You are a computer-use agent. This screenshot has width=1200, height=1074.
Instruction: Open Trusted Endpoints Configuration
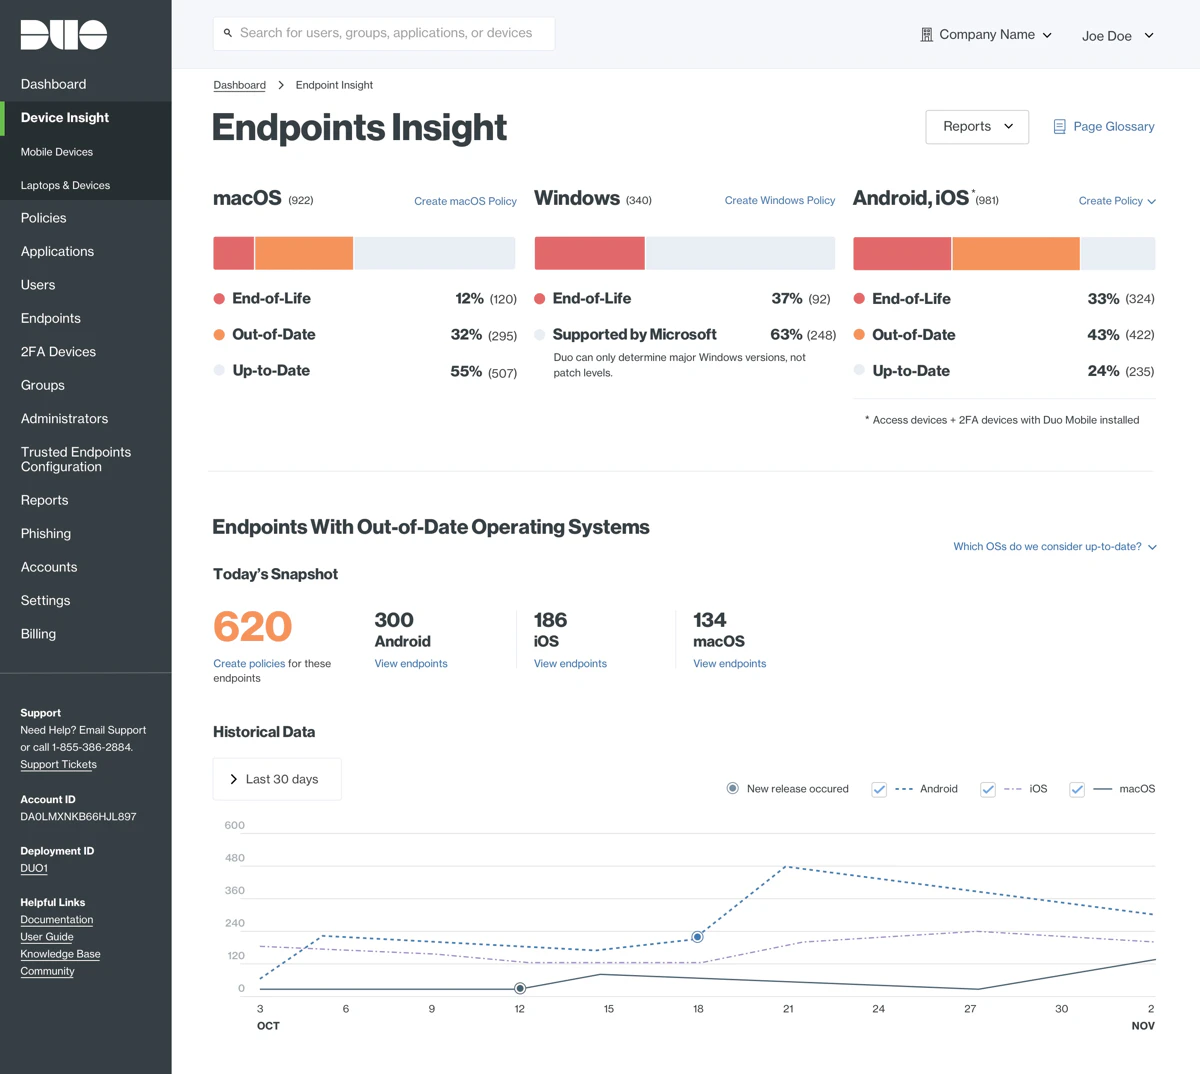pyautogui.click(x=76, y=459)
